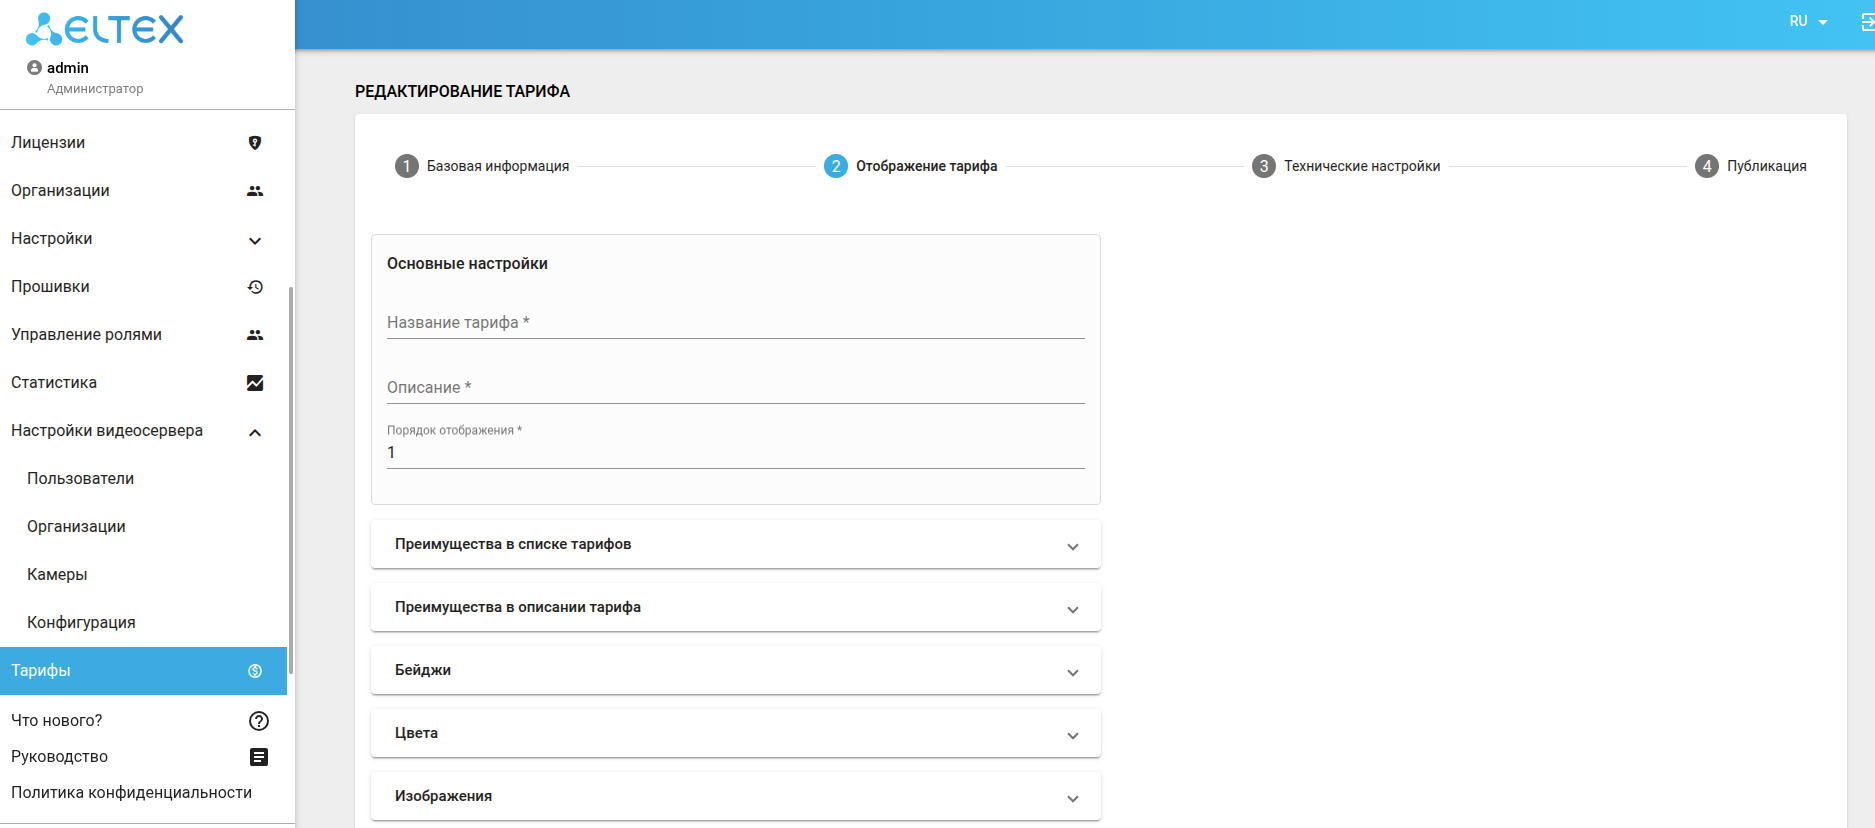The image size is (1875, 828).
Task: Click the Statistics chart icon
Action: pyautogui.click(x=255, y=383)
